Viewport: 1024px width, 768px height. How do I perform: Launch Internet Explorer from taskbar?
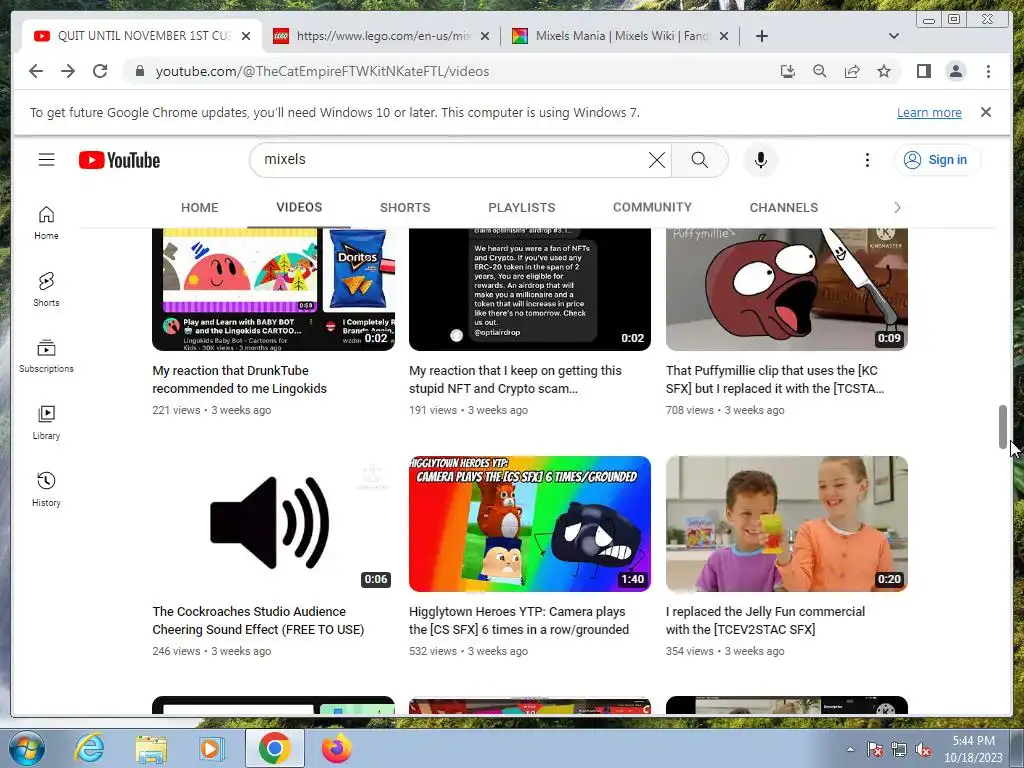tap(88, 748)
